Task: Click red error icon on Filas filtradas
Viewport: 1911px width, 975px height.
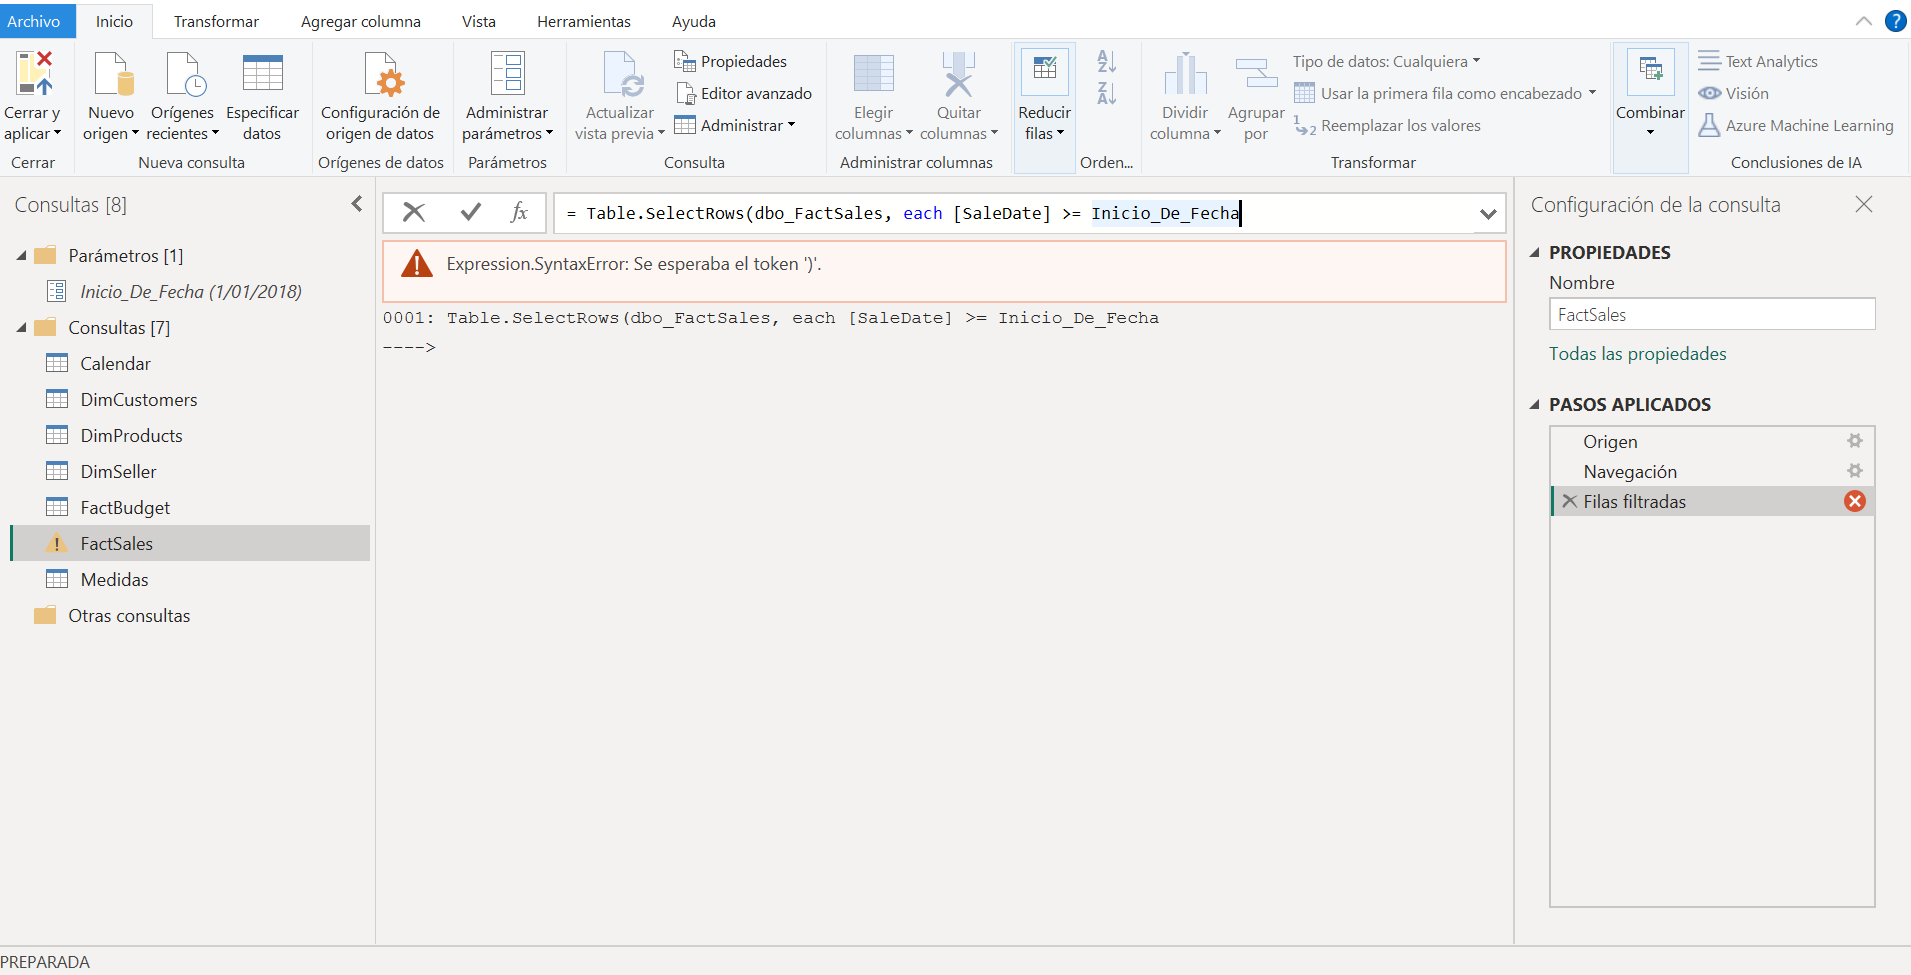Action: click(x=1855, y=501)
